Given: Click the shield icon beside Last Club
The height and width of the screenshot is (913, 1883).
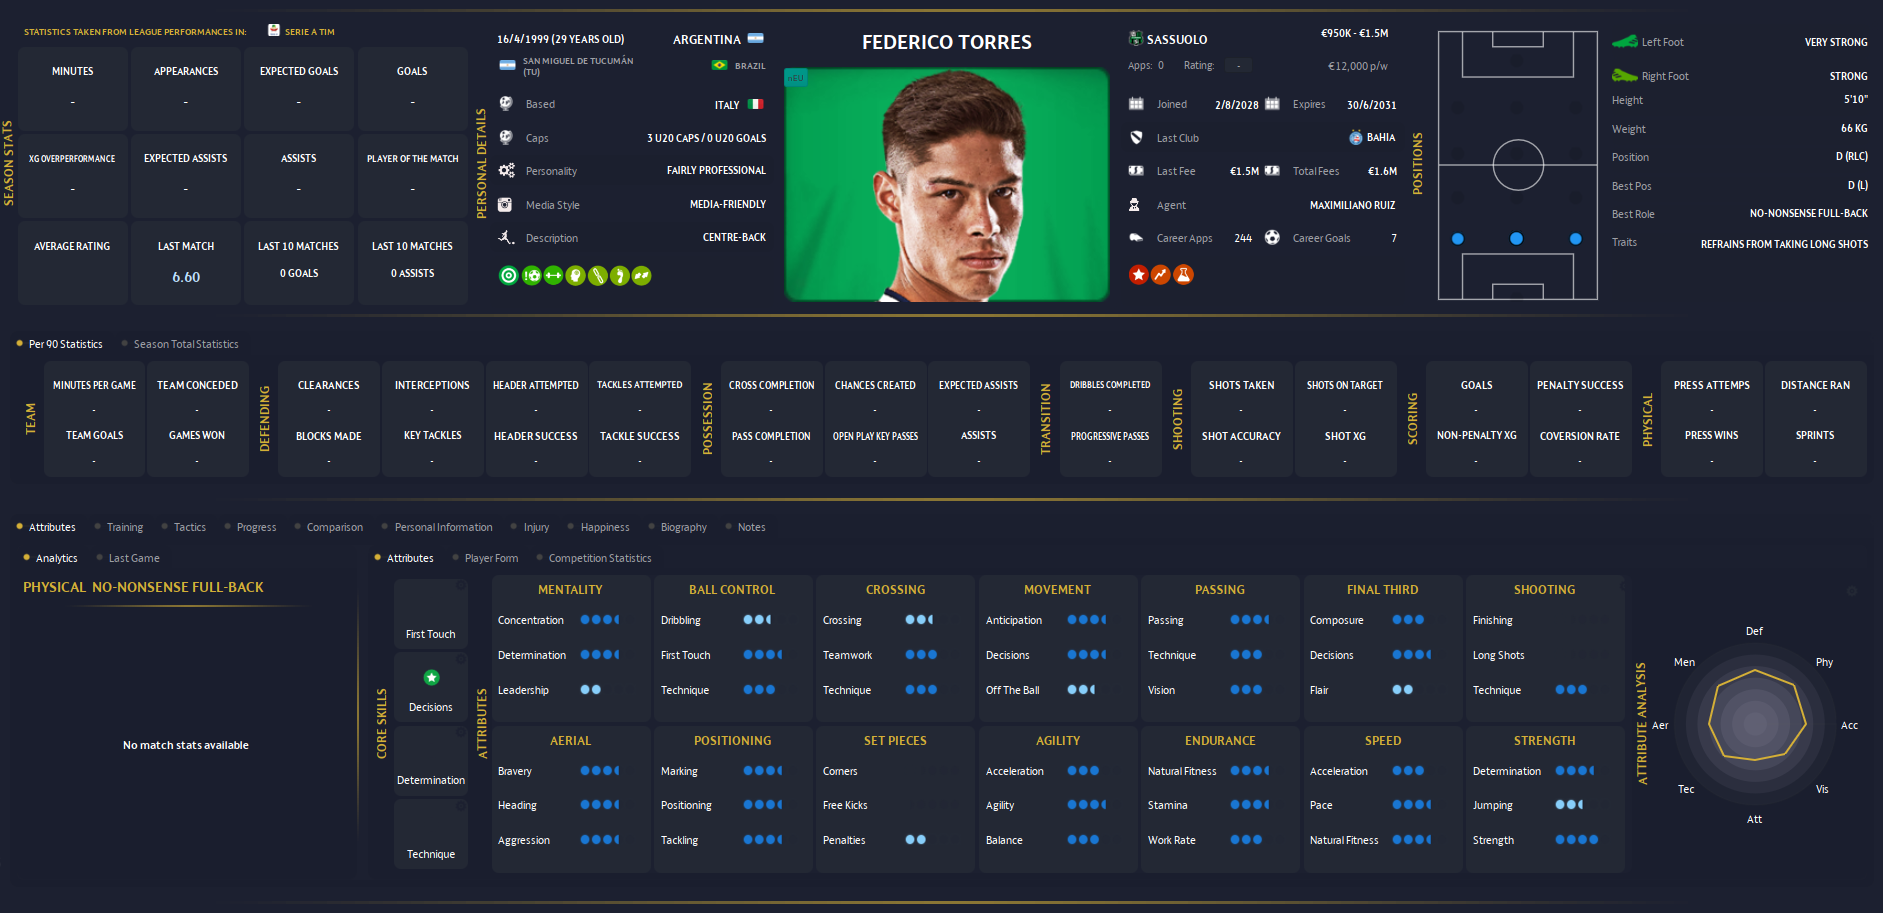Looking at the screenshot, I should click(1136, 138).
